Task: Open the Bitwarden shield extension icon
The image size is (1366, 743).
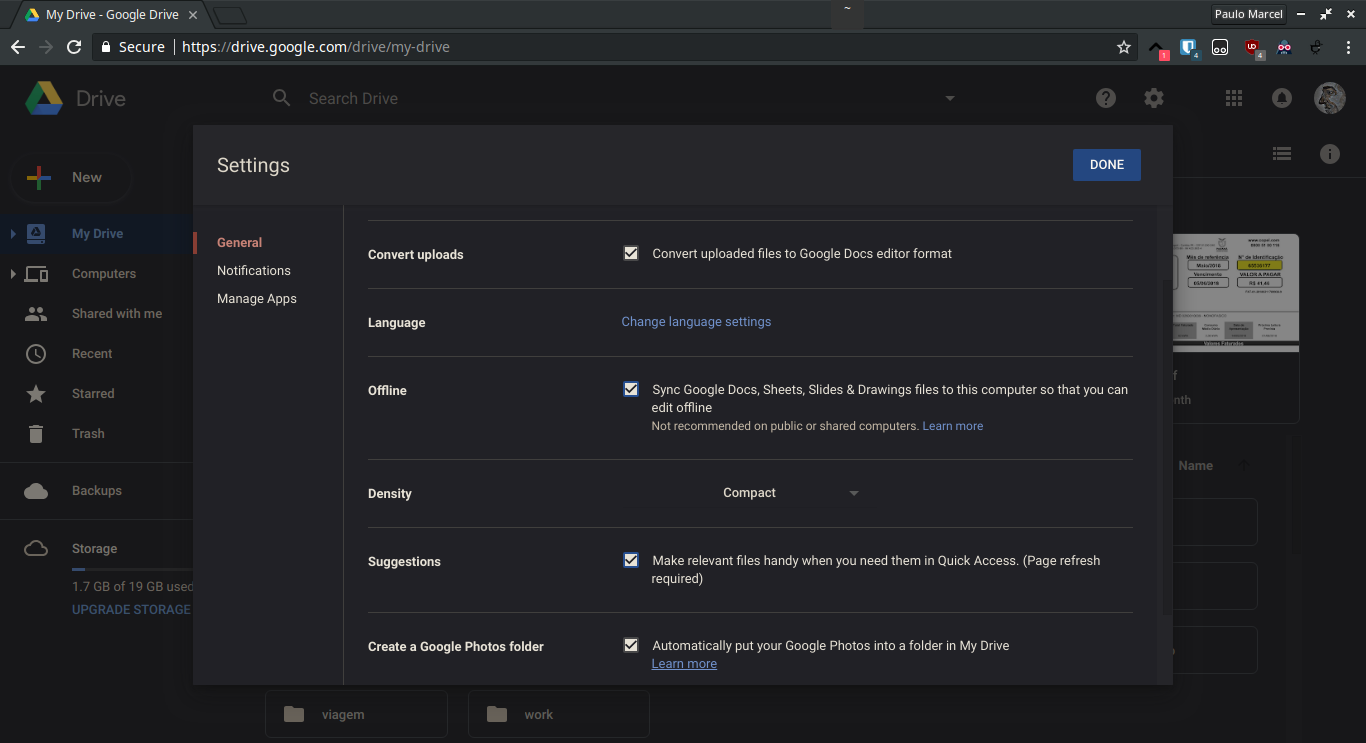Action: 1188,47
